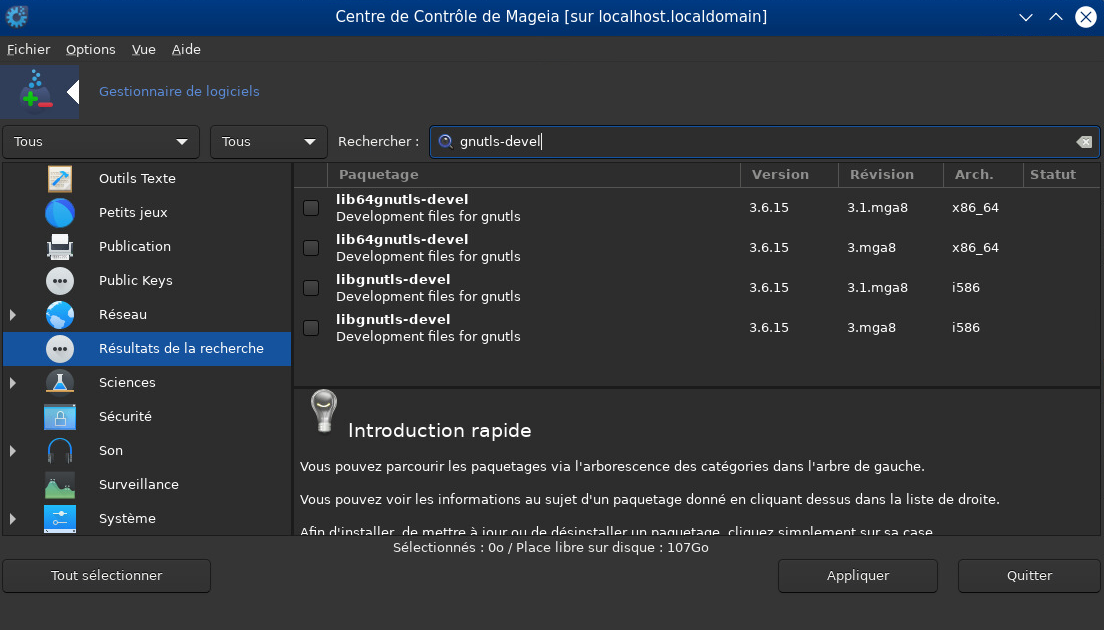
Task: Click the Publication printer icon
Action: coord(60,246)
